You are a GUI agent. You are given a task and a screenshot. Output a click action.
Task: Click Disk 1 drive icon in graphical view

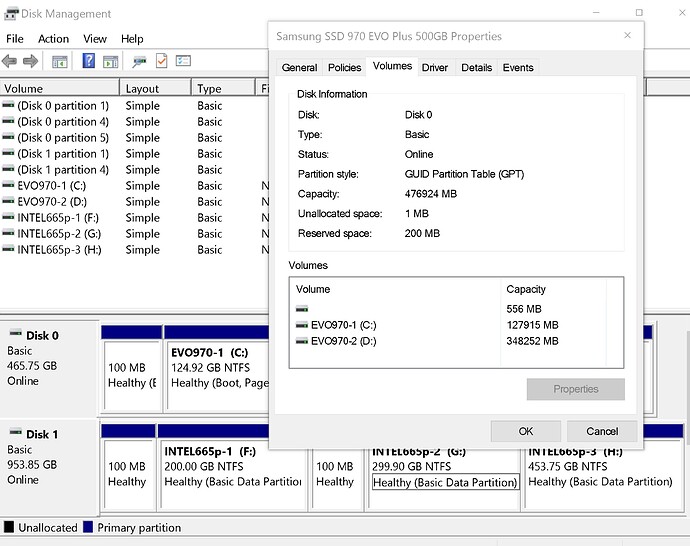pos(16,432)
